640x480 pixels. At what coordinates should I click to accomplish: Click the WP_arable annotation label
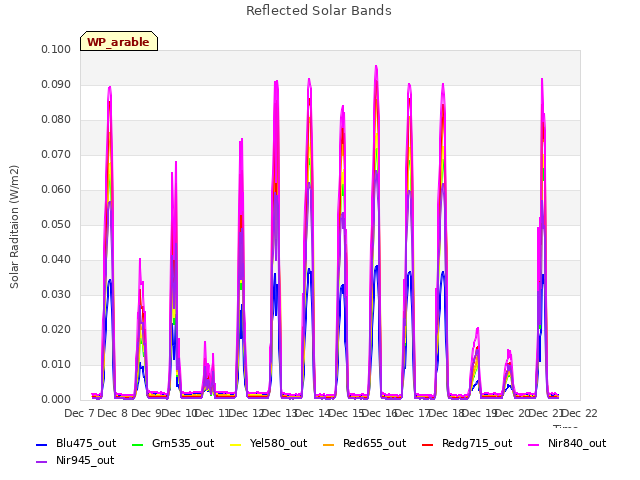(118, 42)
